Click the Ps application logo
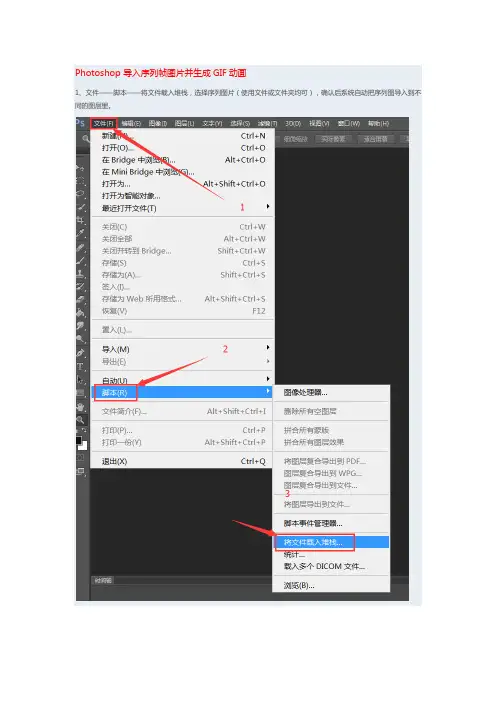 (81, 123)
